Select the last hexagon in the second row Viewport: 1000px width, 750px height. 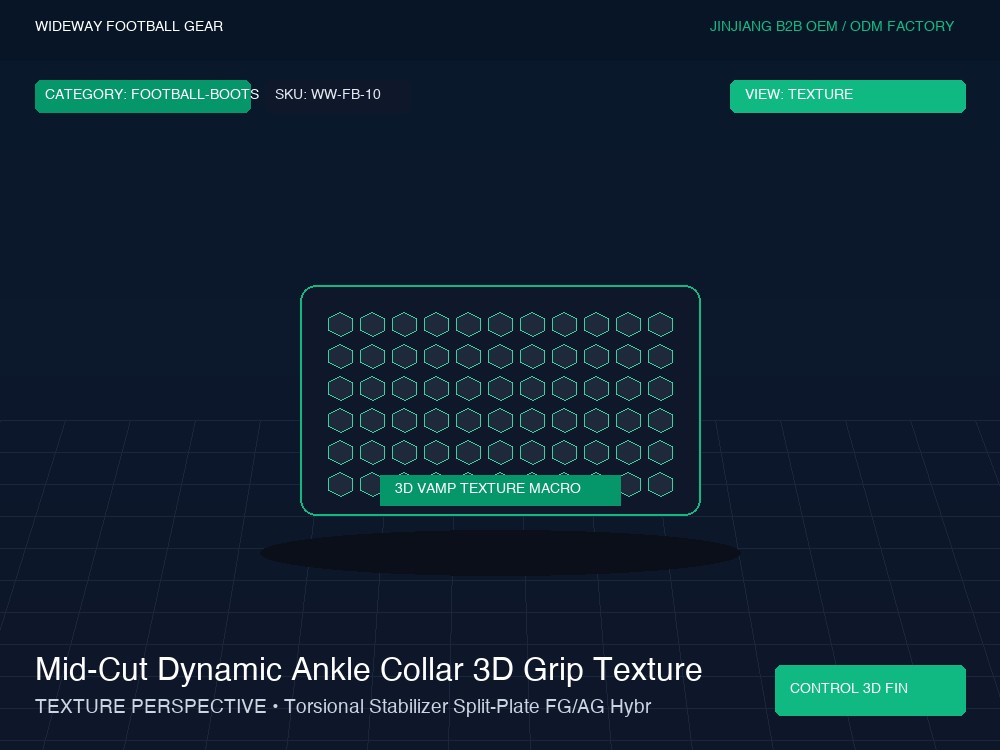(x=661, y=357)
